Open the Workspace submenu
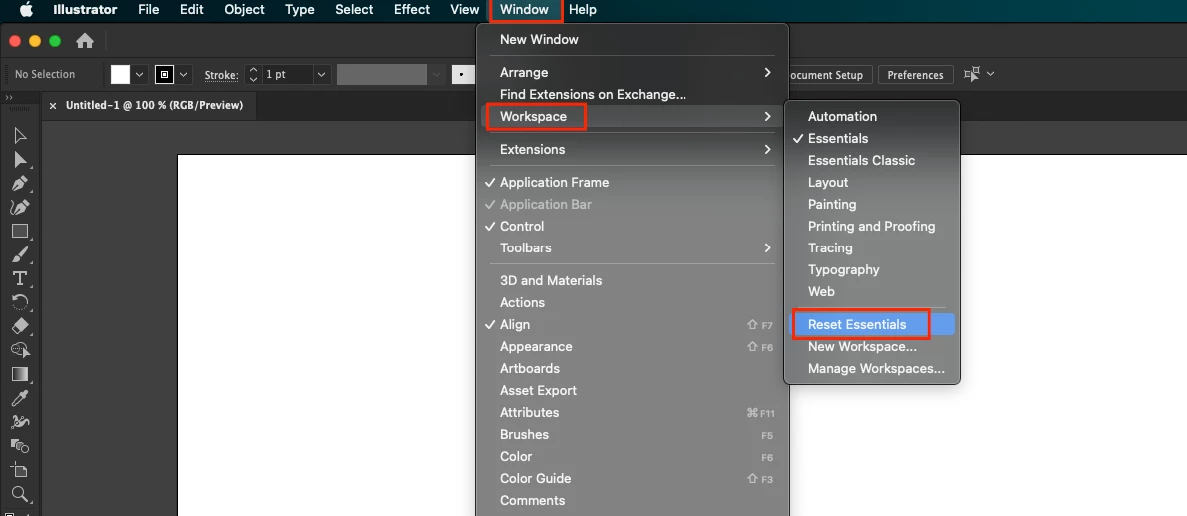Screen dimensions: 1187x516 pos(632,117)
